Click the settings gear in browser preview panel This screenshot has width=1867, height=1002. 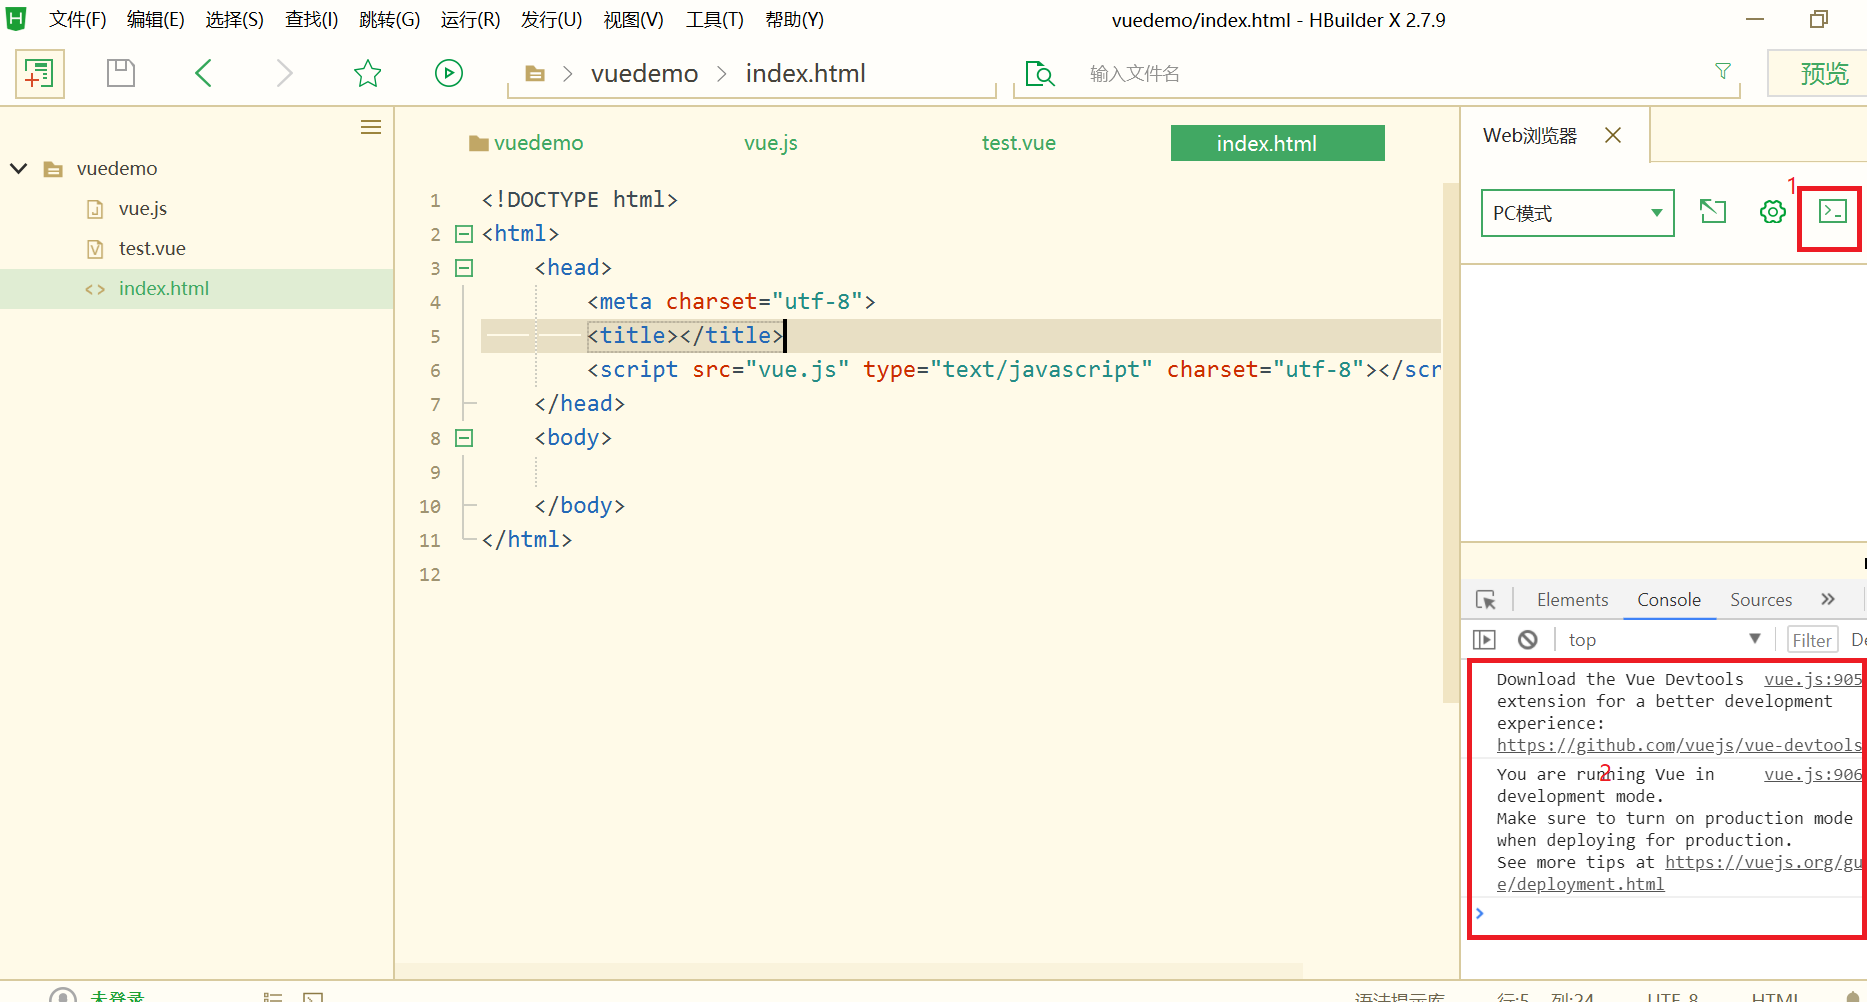1771,212
